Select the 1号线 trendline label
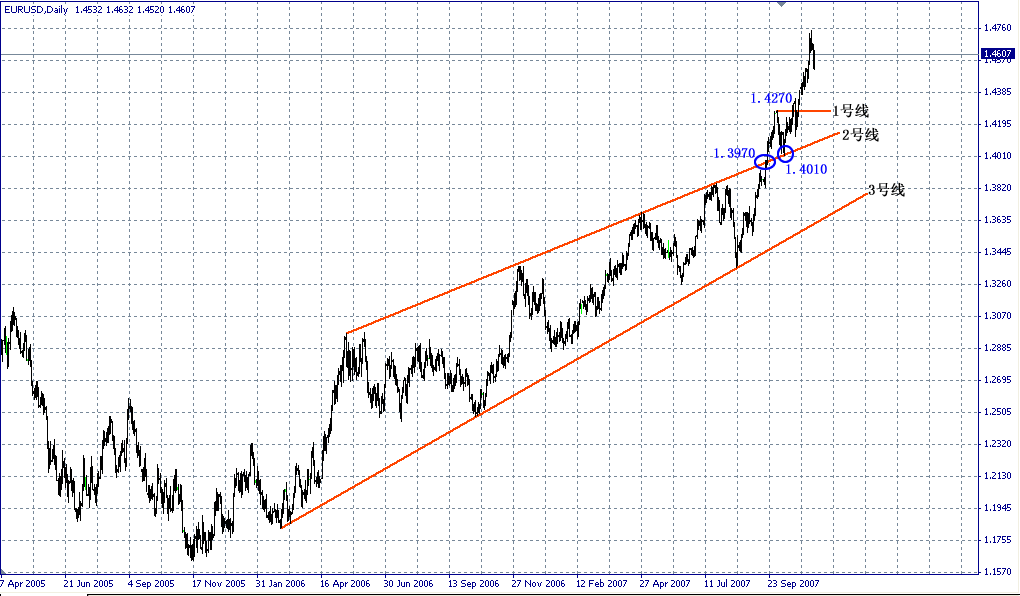1020x596 pixels. [x=852, y=110]
